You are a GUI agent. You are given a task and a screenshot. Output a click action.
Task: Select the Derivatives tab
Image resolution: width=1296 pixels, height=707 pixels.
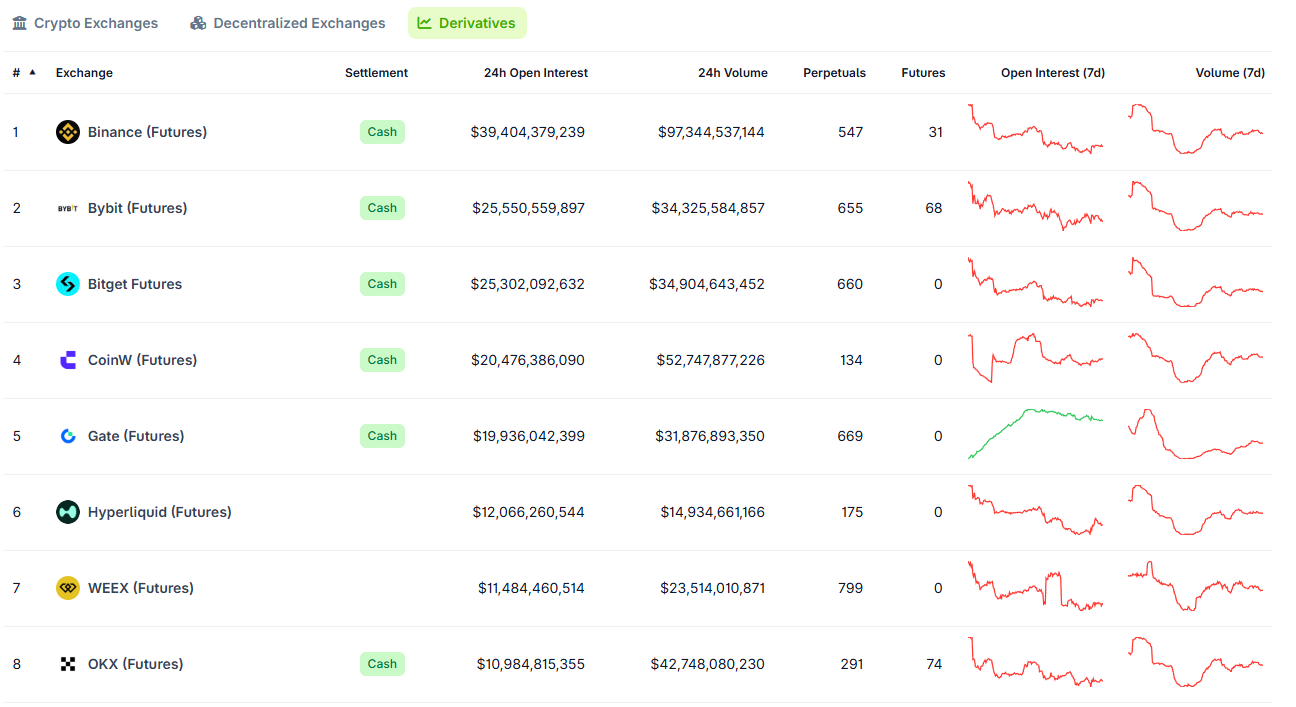tap(467, 23)
